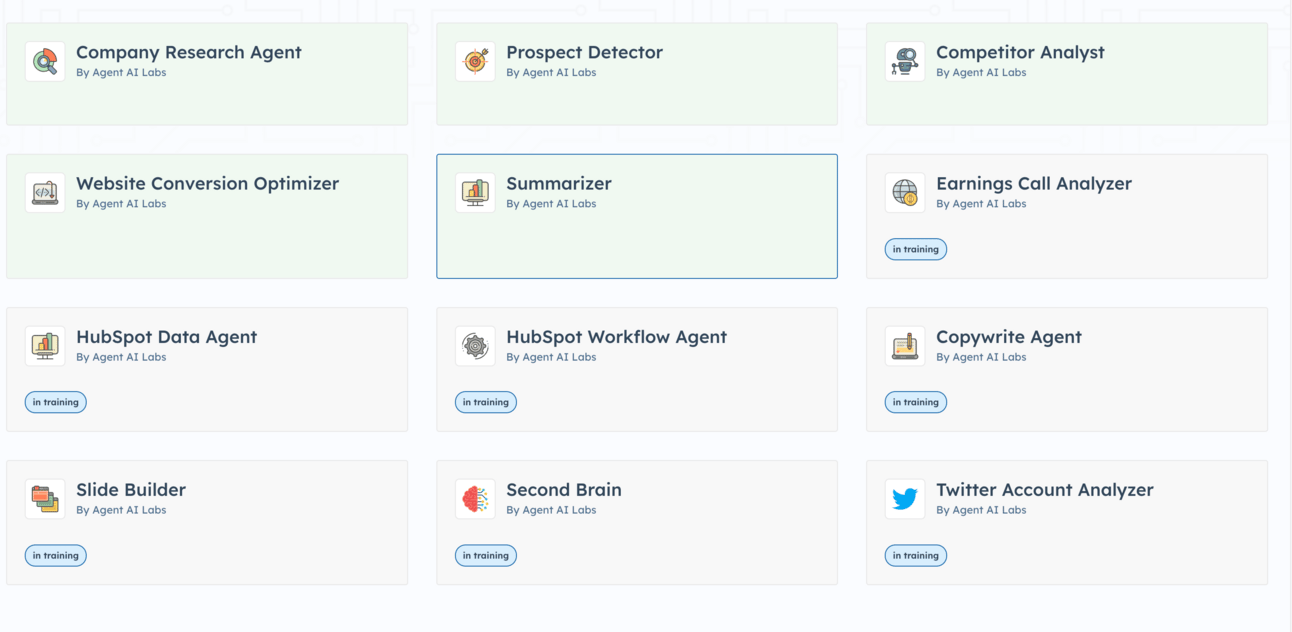Click the Competitor Analyst robot icon
Viewport: 1292px width, 632px height.
point(905,62)
